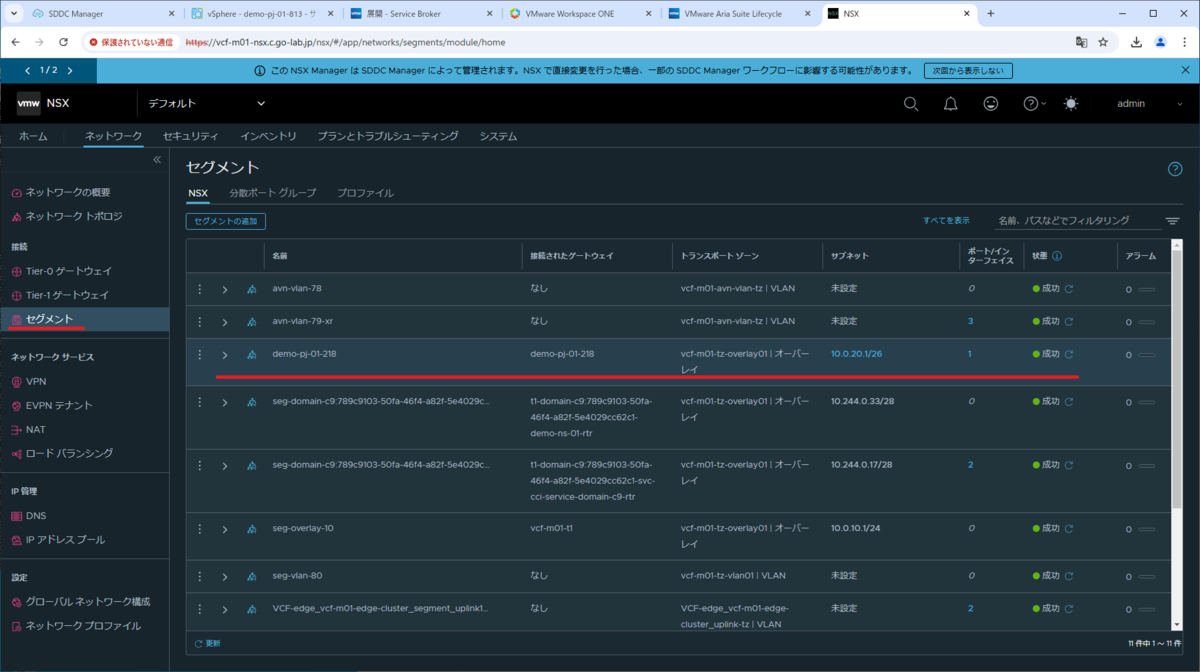Open the filter options icon

1172,221
